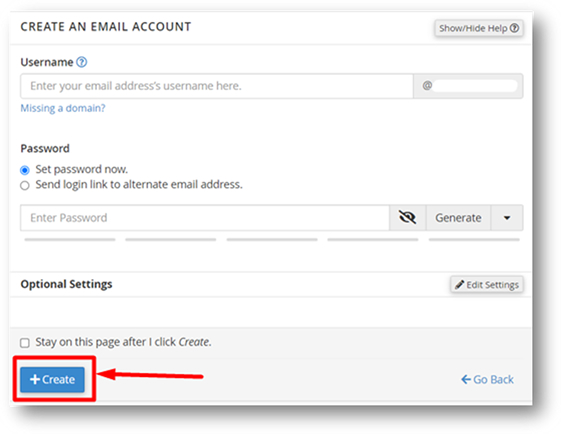Open the domain selector next to @

(x=468, y=86)
